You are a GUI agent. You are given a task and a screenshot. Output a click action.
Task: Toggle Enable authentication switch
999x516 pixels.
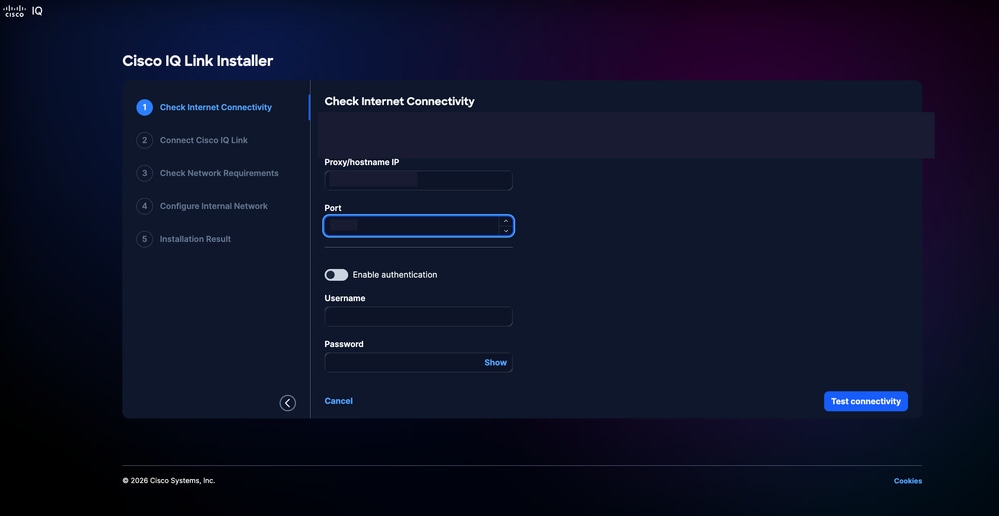(x=336, y=275)
